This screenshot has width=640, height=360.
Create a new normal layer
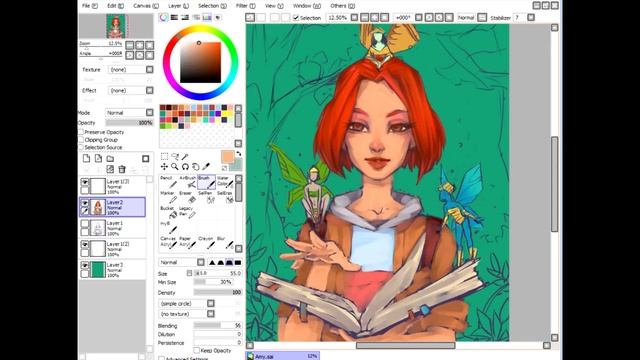coord(87,158)
